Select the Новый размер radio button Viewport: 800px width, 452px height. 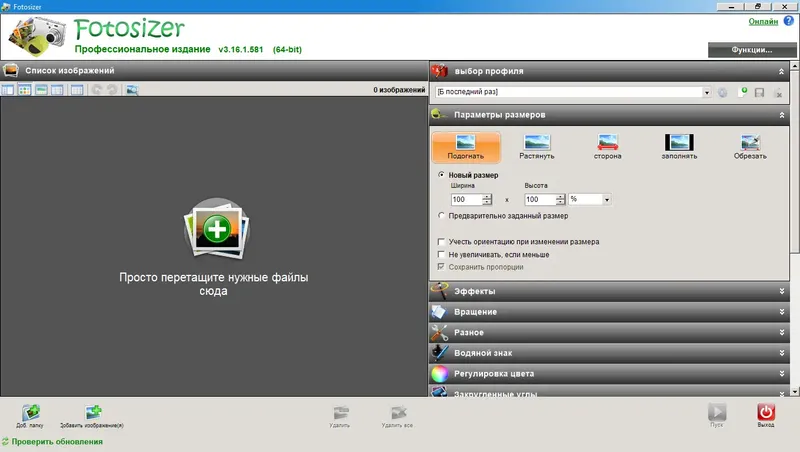(442, 174)
